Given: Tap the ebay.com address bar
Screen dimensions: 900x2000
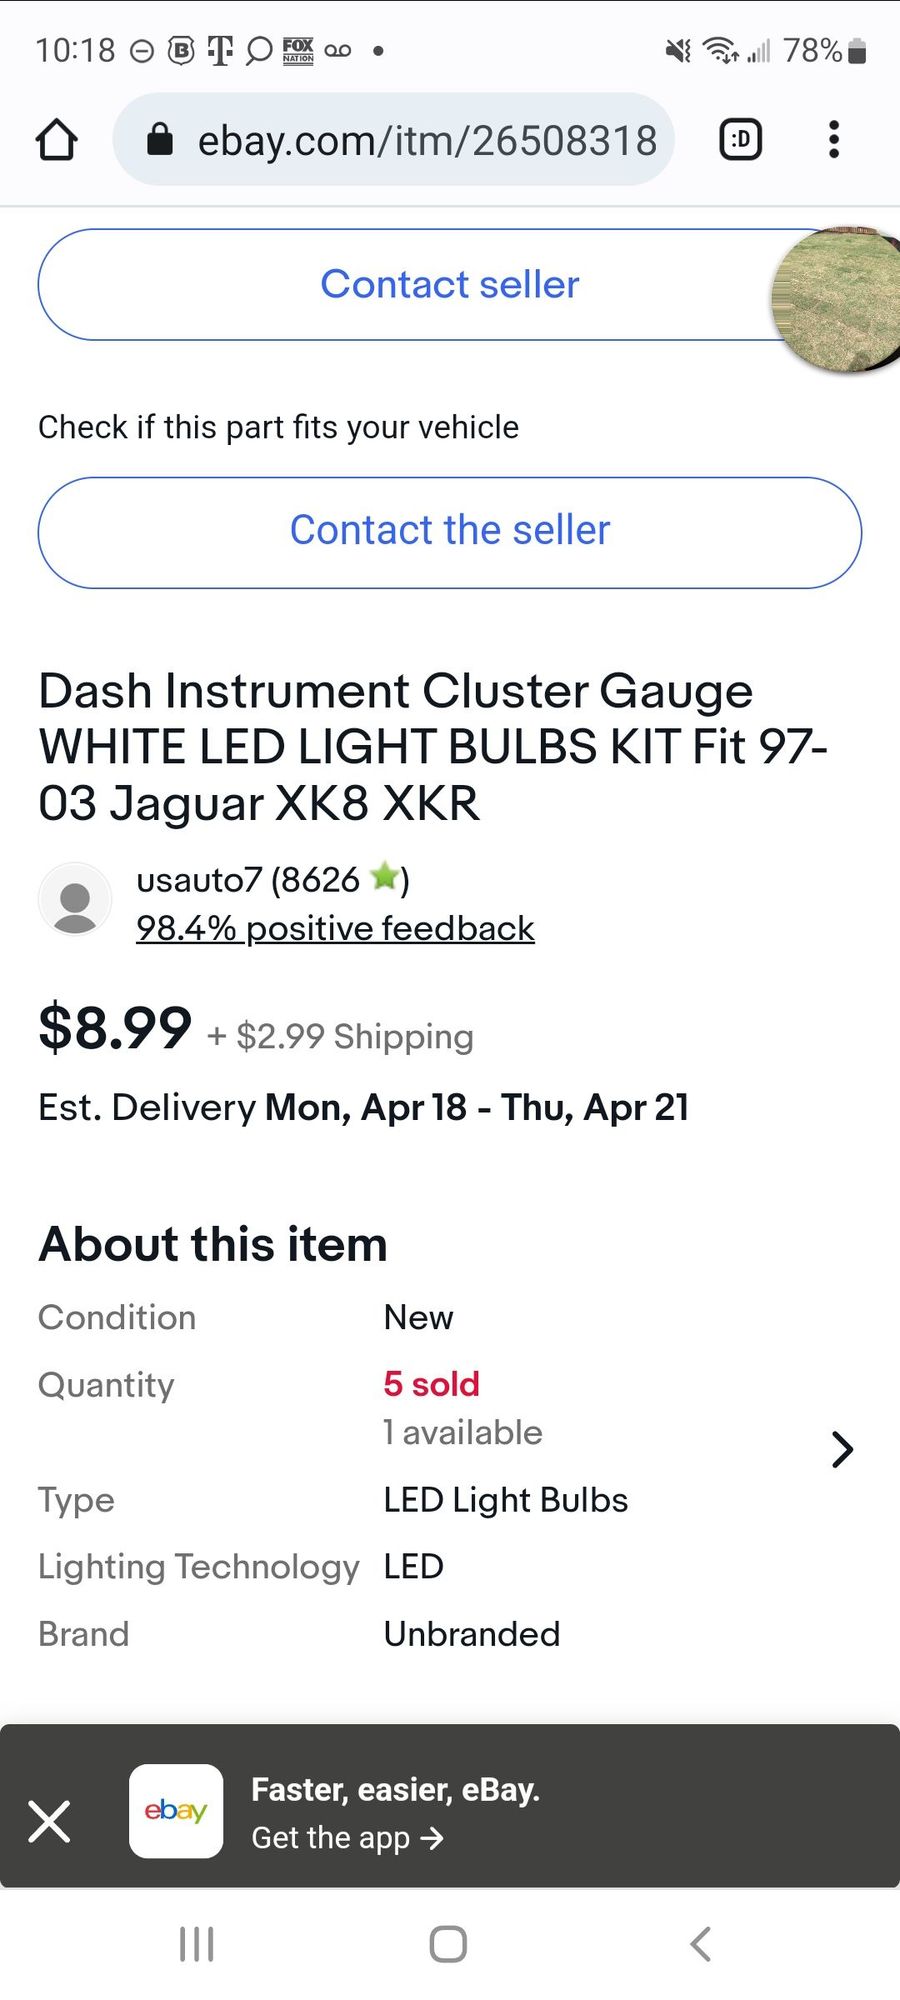Looking at the screenshot, I should click(x=426, y=140).
